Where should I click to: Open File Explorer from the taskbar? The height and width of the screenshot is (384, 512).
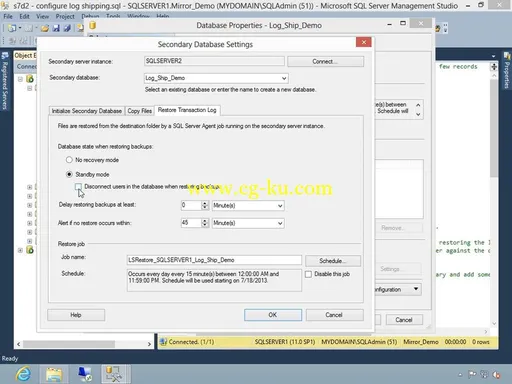(54, 374)
